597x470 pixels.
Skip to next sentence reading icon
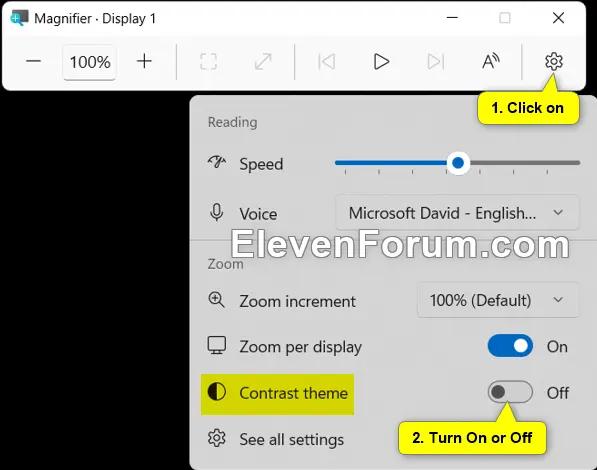(436, 61)
